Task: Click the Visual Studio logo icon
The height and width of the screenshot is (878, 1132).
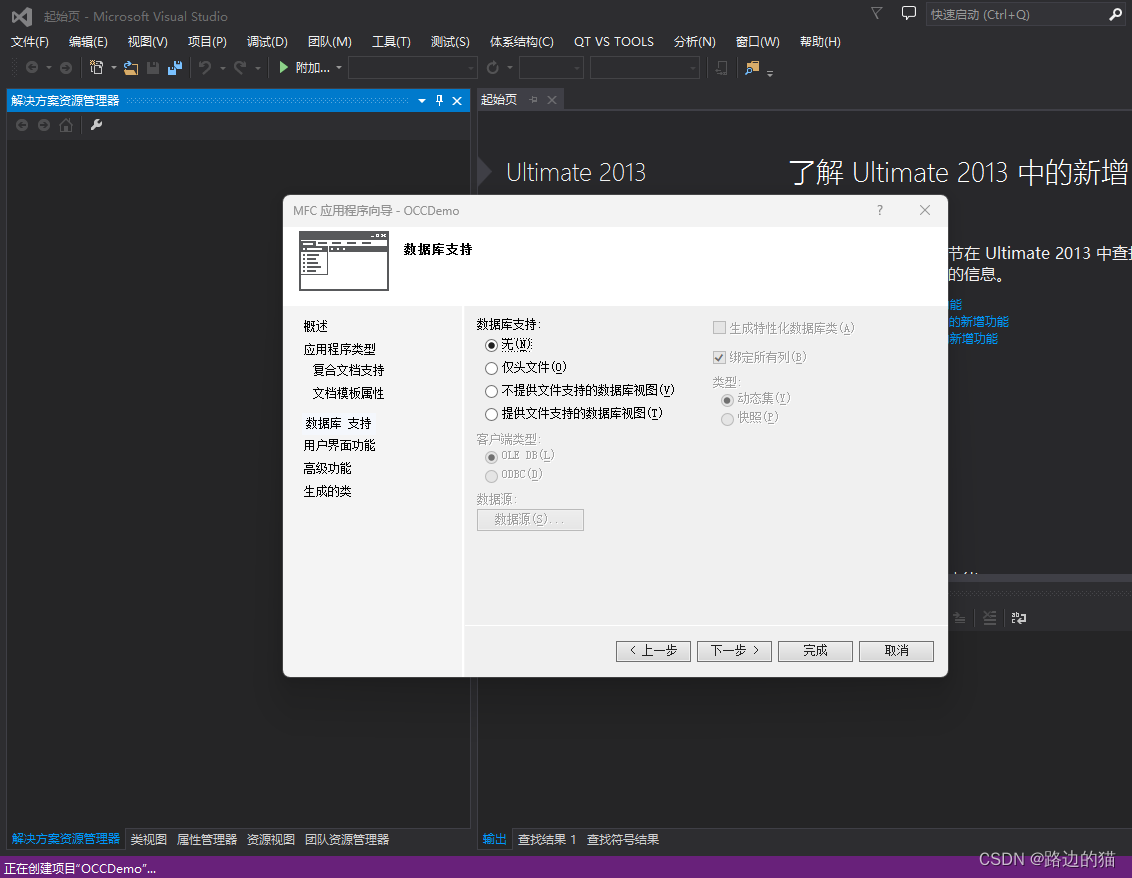Action: [x=22, y=16]
